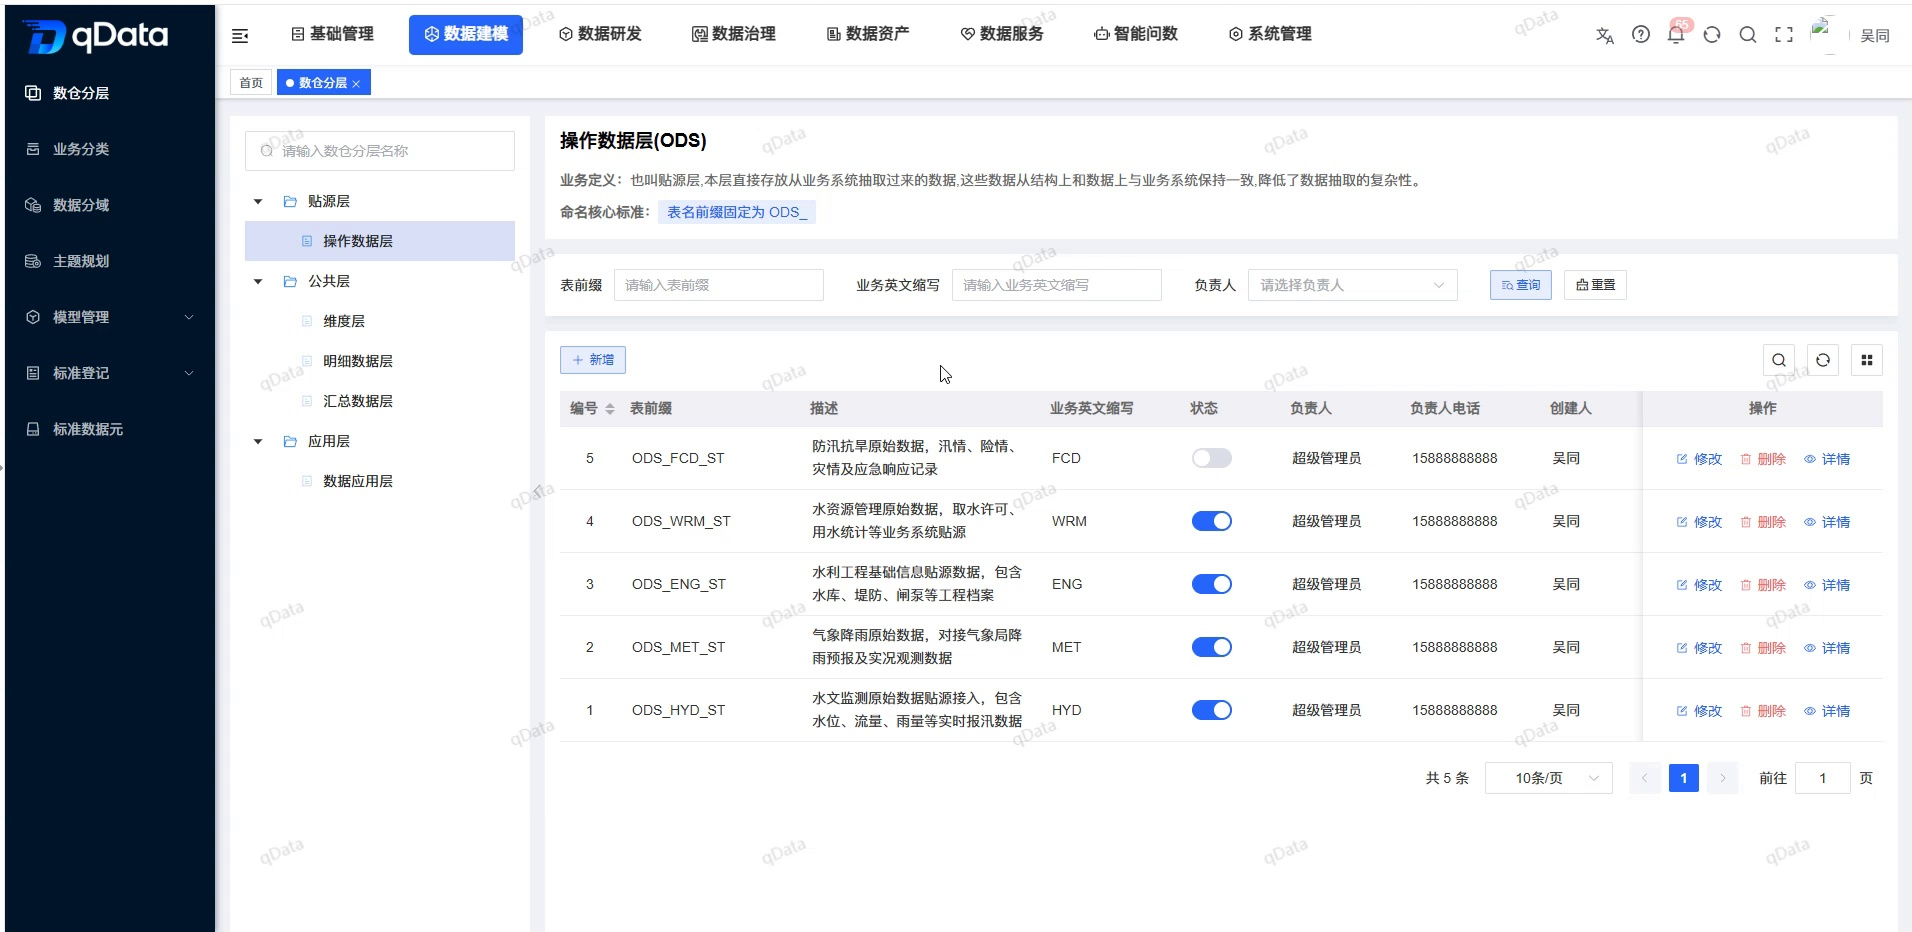This screenshot has height=932, width=1912.
Task: Switch to 智能问数 top menu
Action: point(1136,34)
